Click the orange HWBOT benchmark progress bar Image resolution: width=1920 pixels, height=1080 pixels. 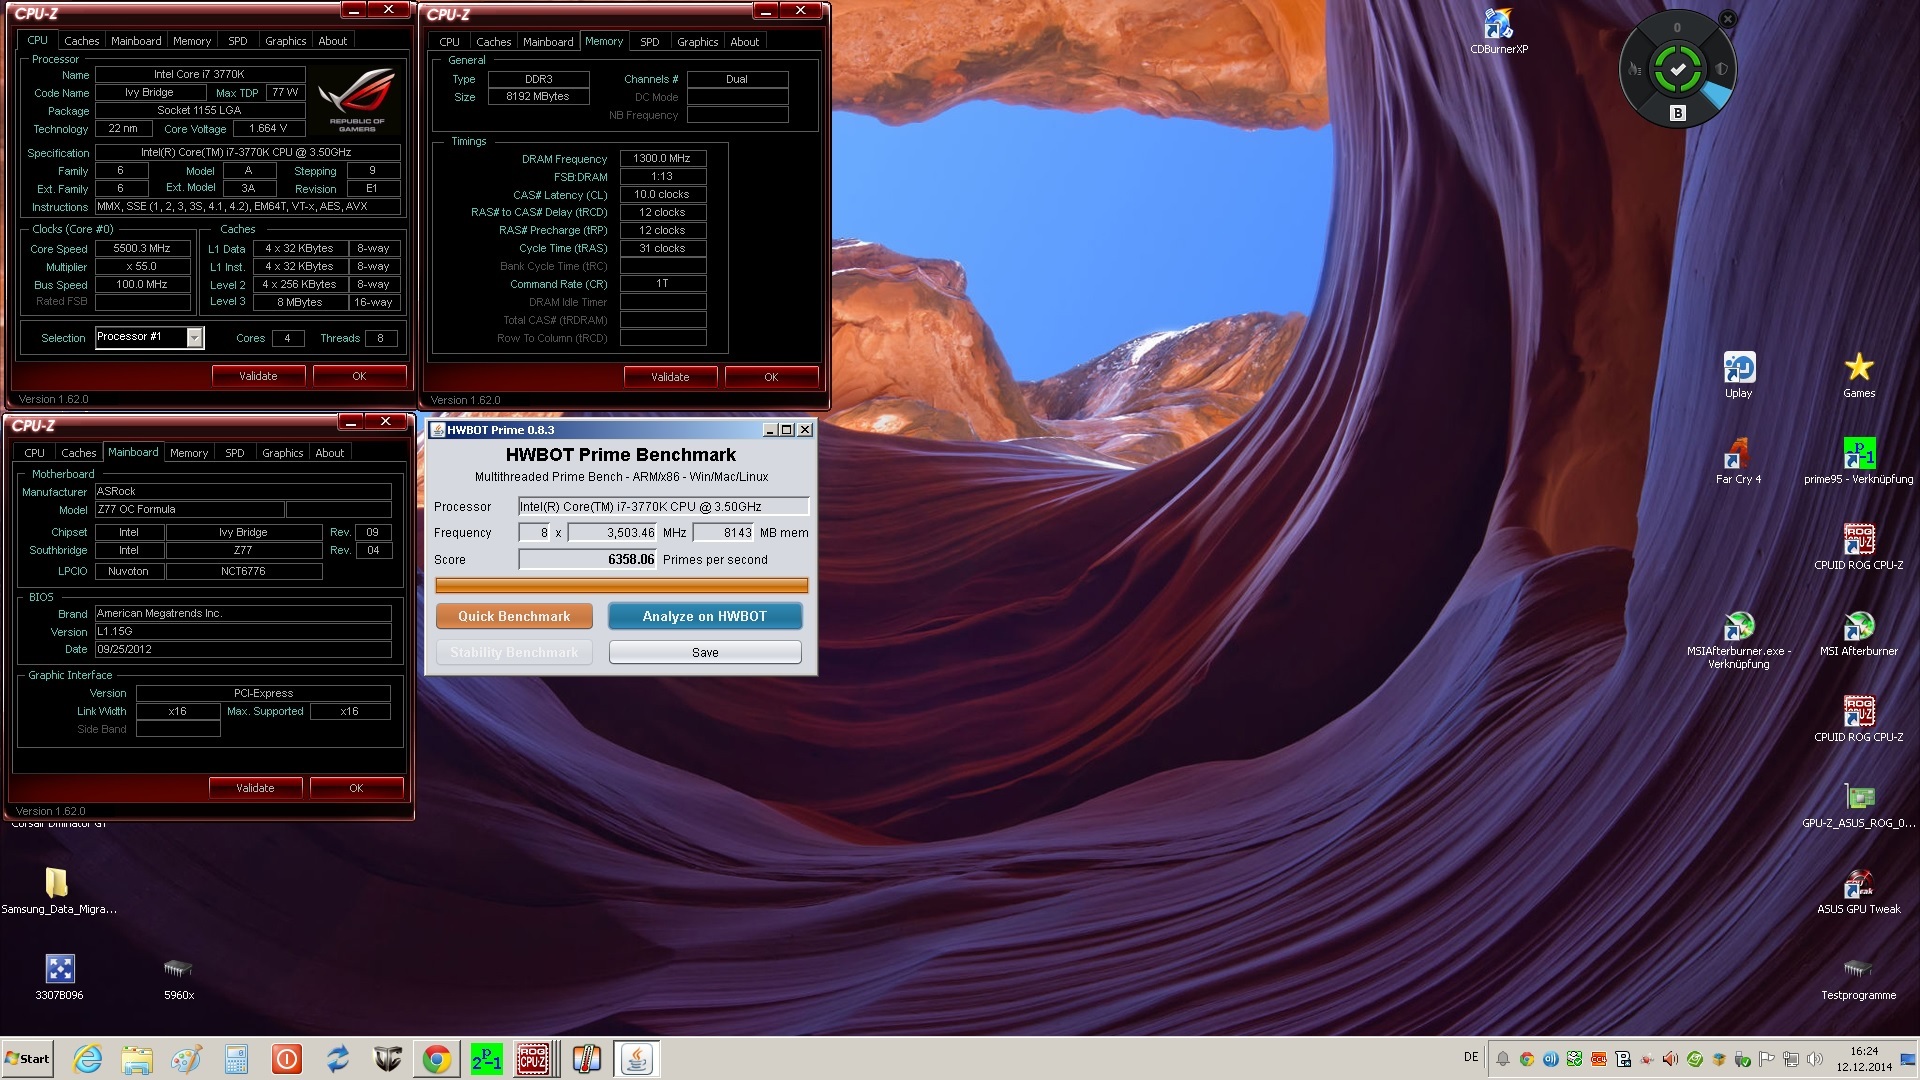[x=621, y=585]
